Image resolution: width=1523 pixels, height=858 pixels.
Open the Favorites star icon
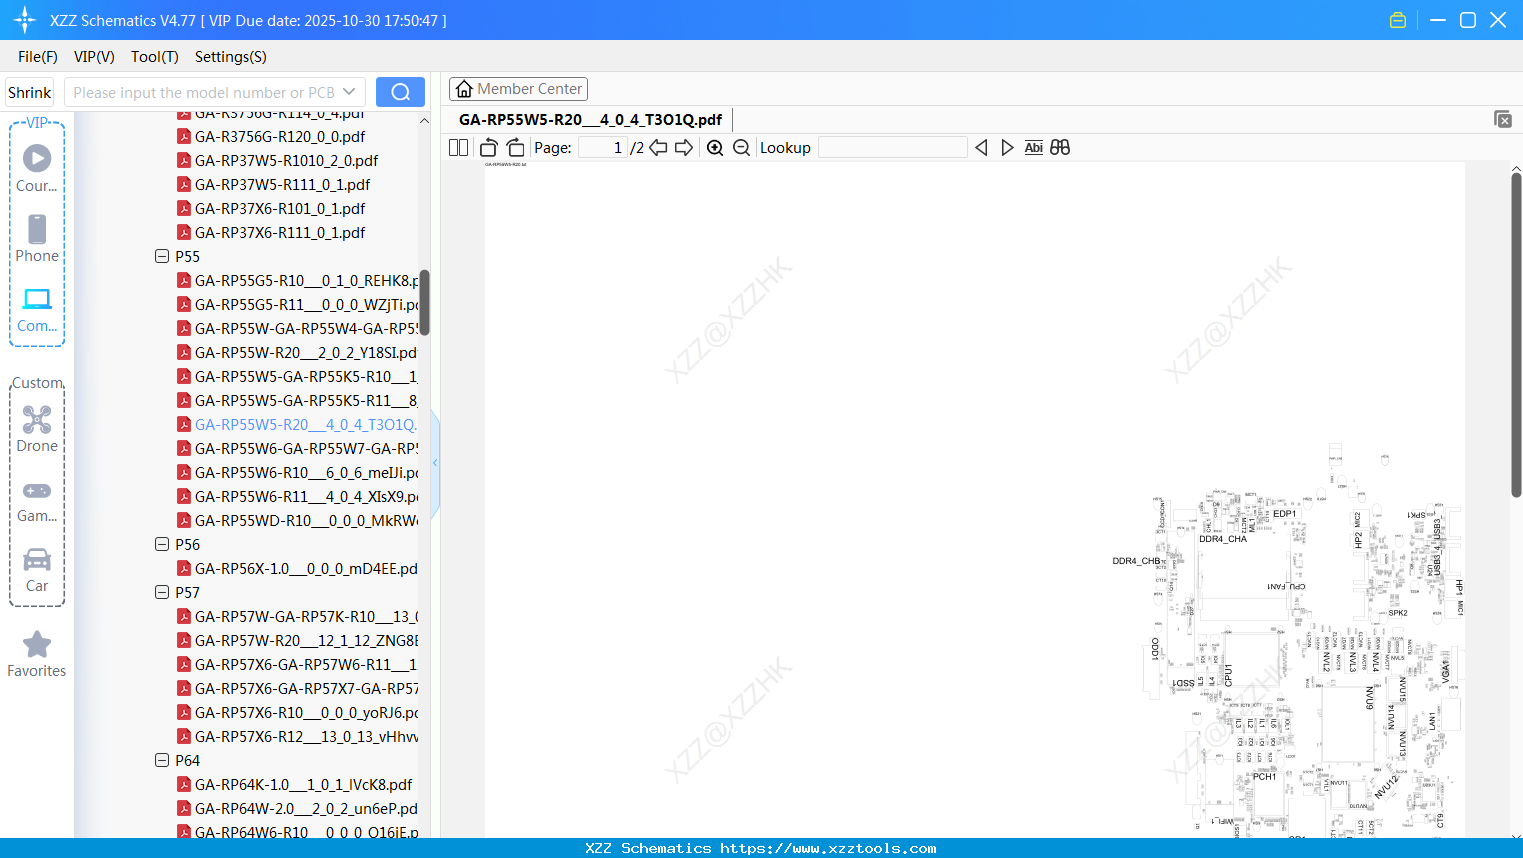click(x=37, y=644)
